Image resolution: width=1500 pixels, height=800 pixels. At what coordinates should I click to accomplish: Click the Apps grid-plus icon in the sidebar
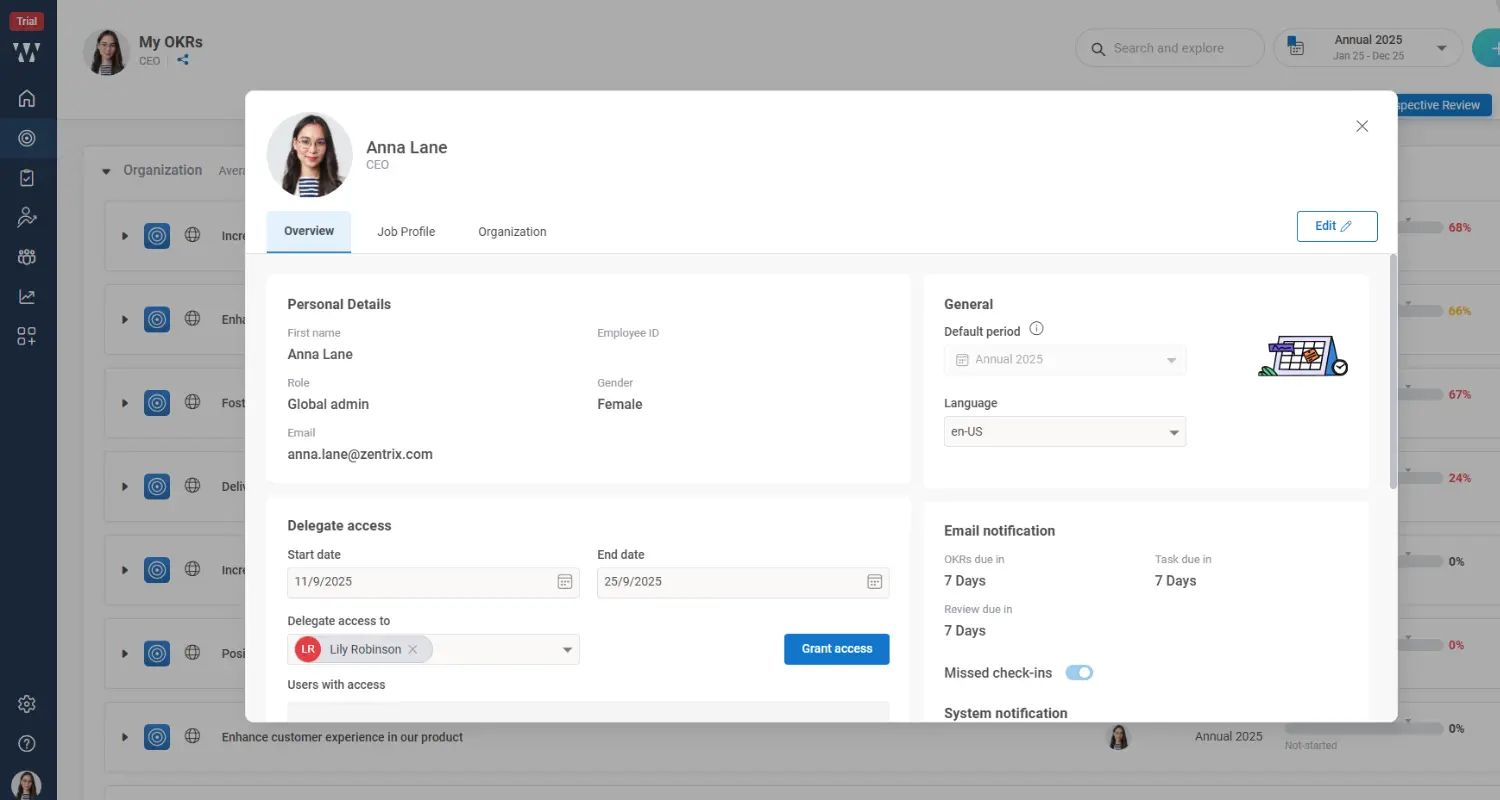pos(27,336)
